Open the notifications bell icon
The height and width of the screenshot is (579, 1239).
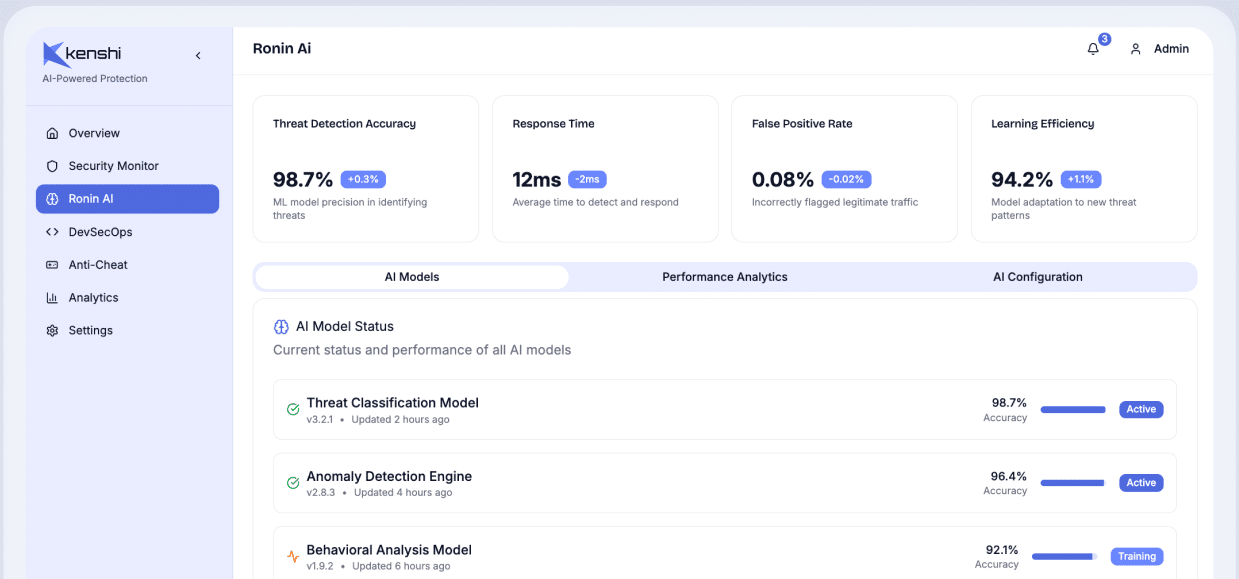(1093, 49)
